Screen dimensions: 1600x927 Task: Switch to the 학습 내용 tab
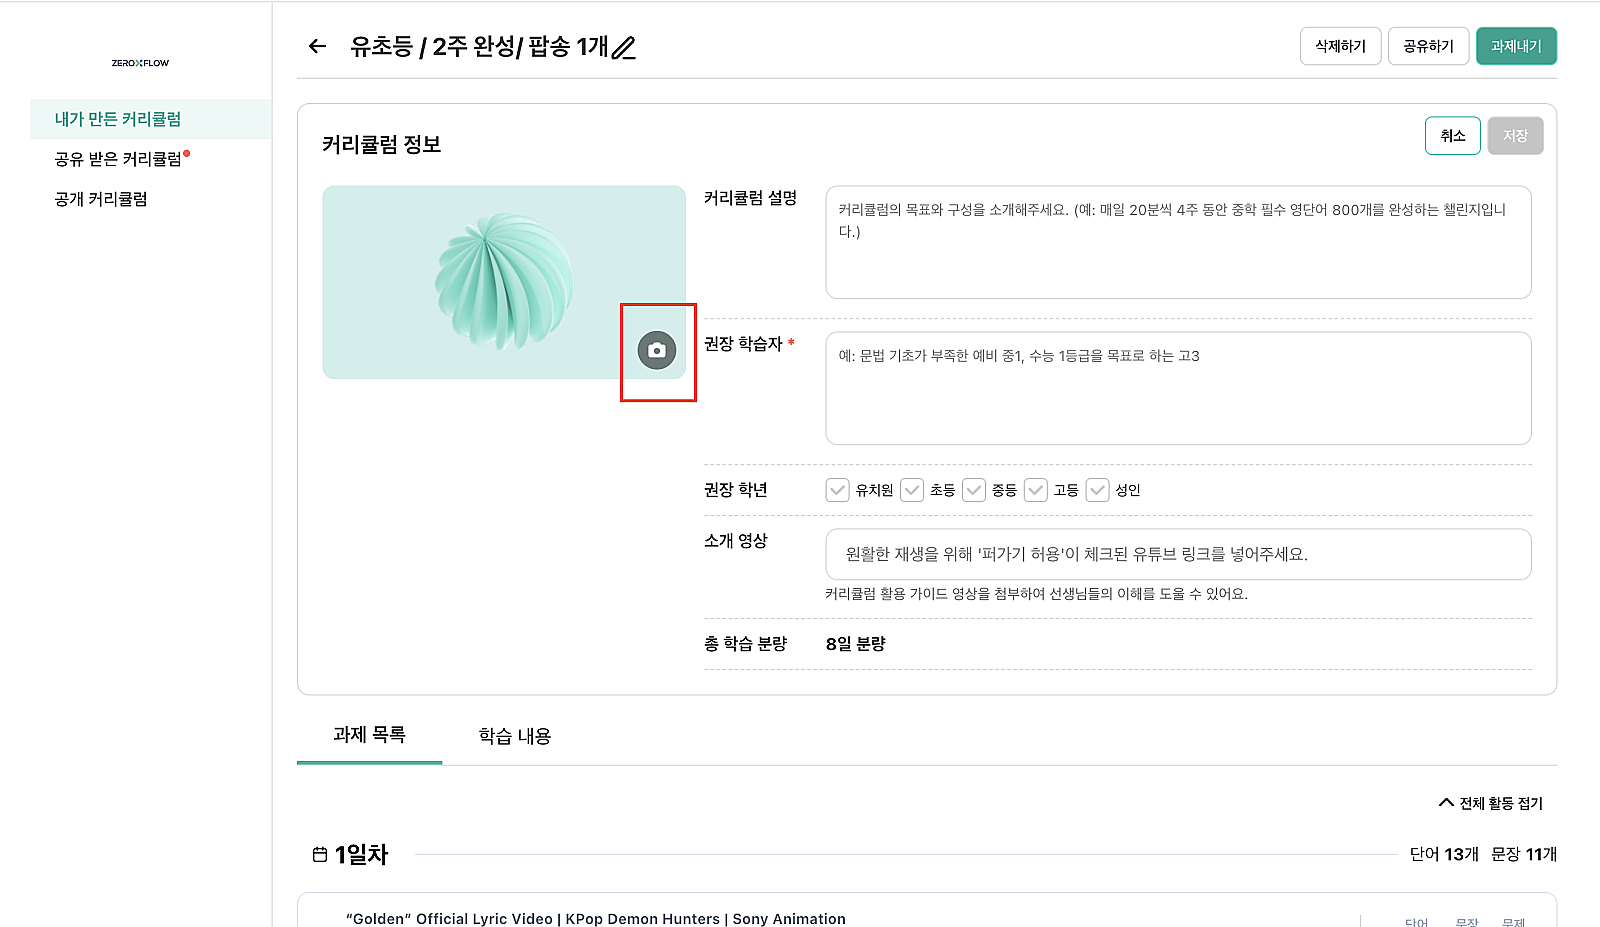coord(513,735)
